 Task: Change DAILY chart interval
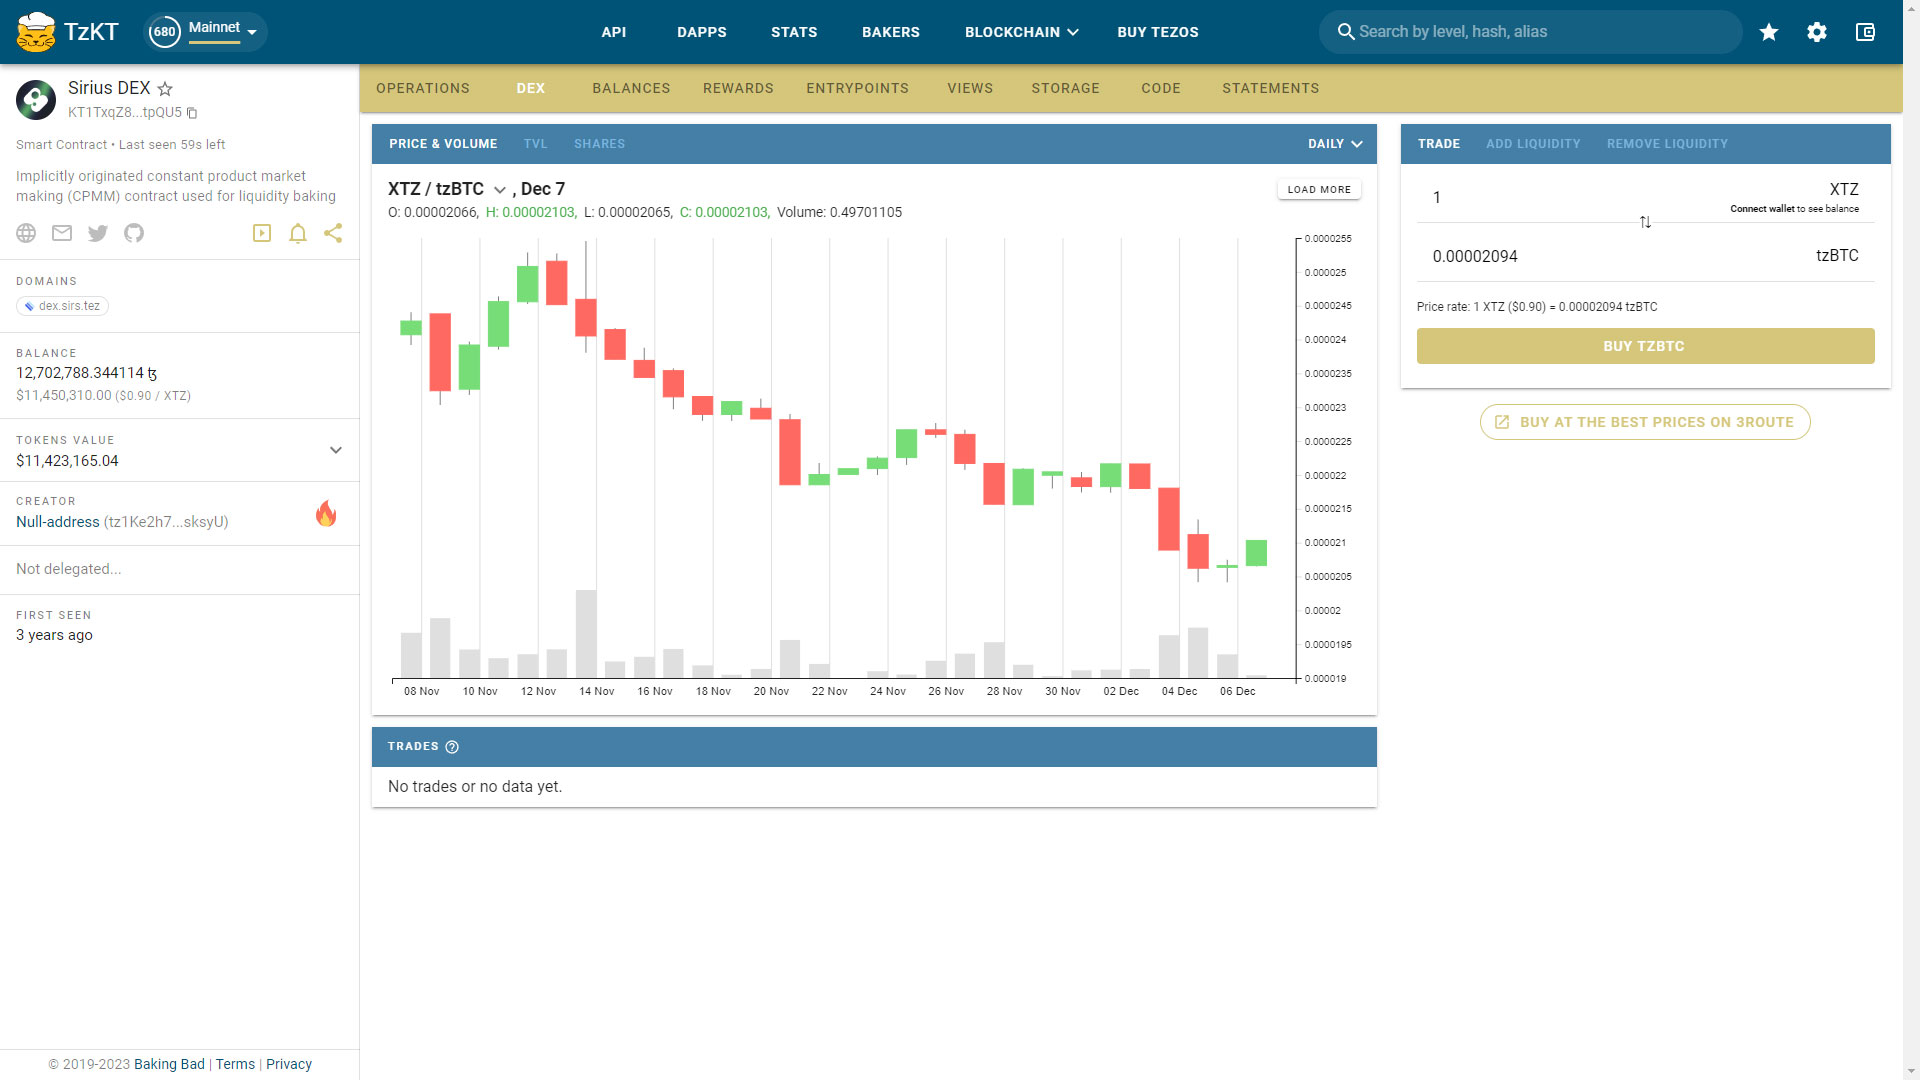point(1334,143)
